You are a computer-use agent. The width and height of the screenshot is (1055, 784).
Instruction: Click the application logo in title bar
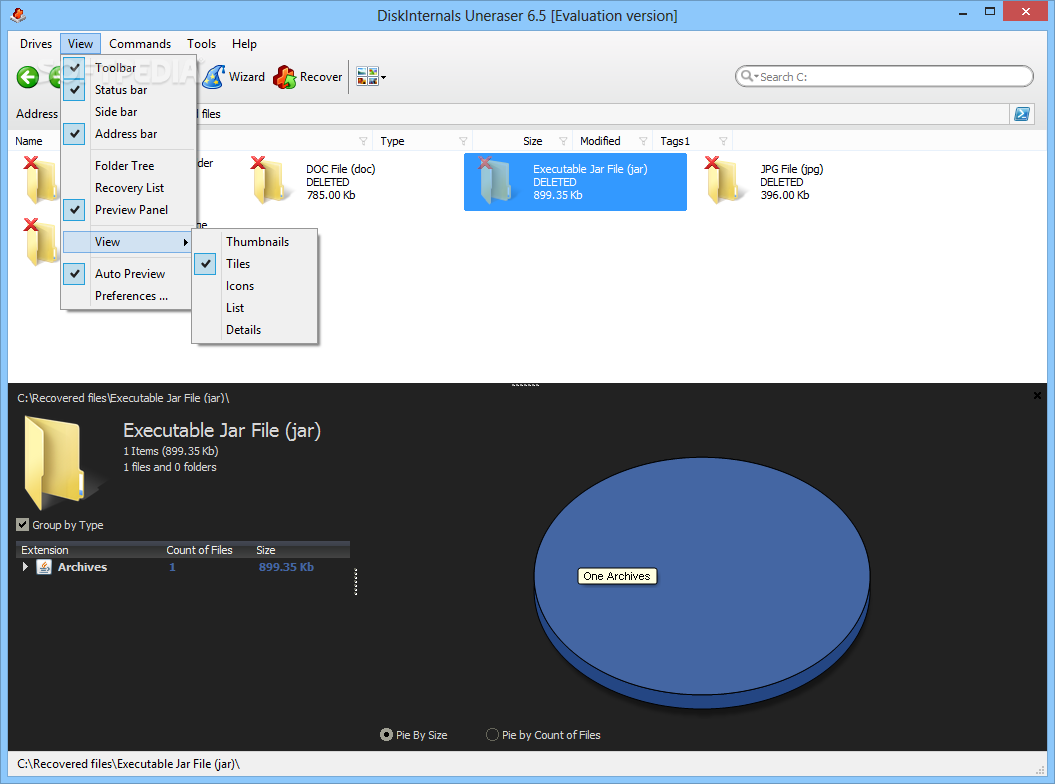click(18, 14)
